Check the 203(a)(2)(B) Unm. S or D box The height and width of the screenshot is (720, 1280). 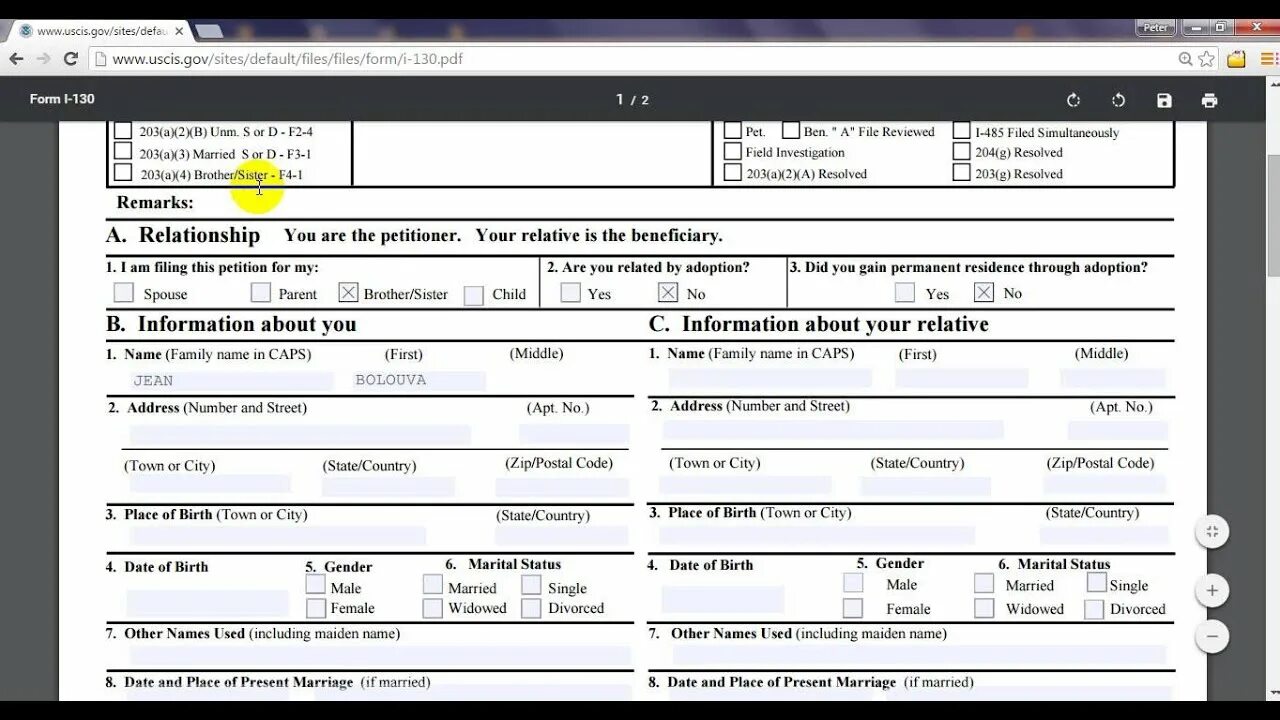(123, 130)
